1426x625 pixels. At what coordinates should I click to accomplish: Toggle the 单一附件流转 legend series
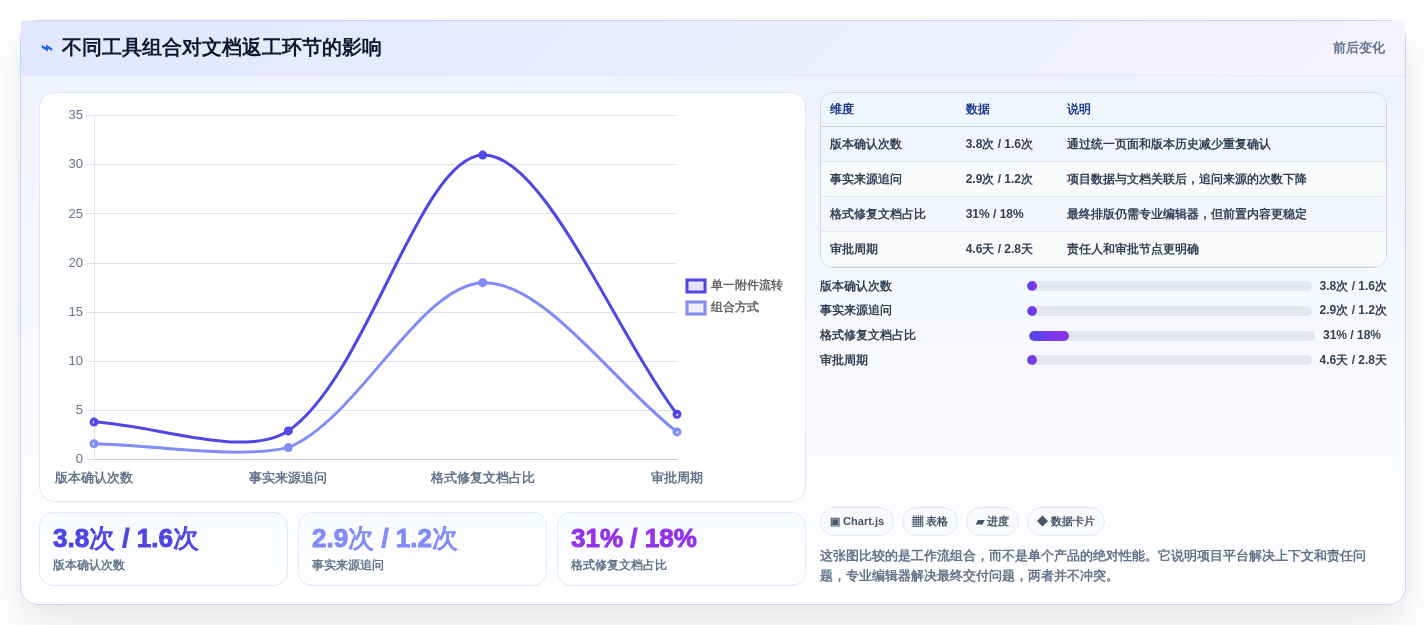[734, 286]
